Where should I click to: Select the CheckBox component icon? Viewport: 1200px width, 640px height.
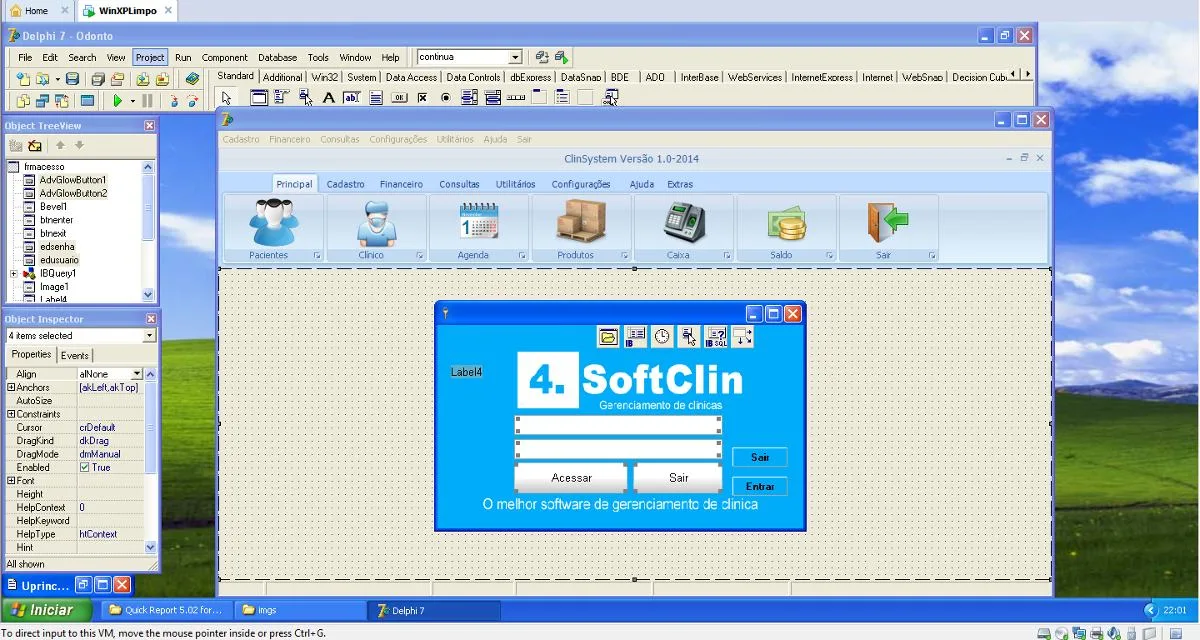point(422,98)
